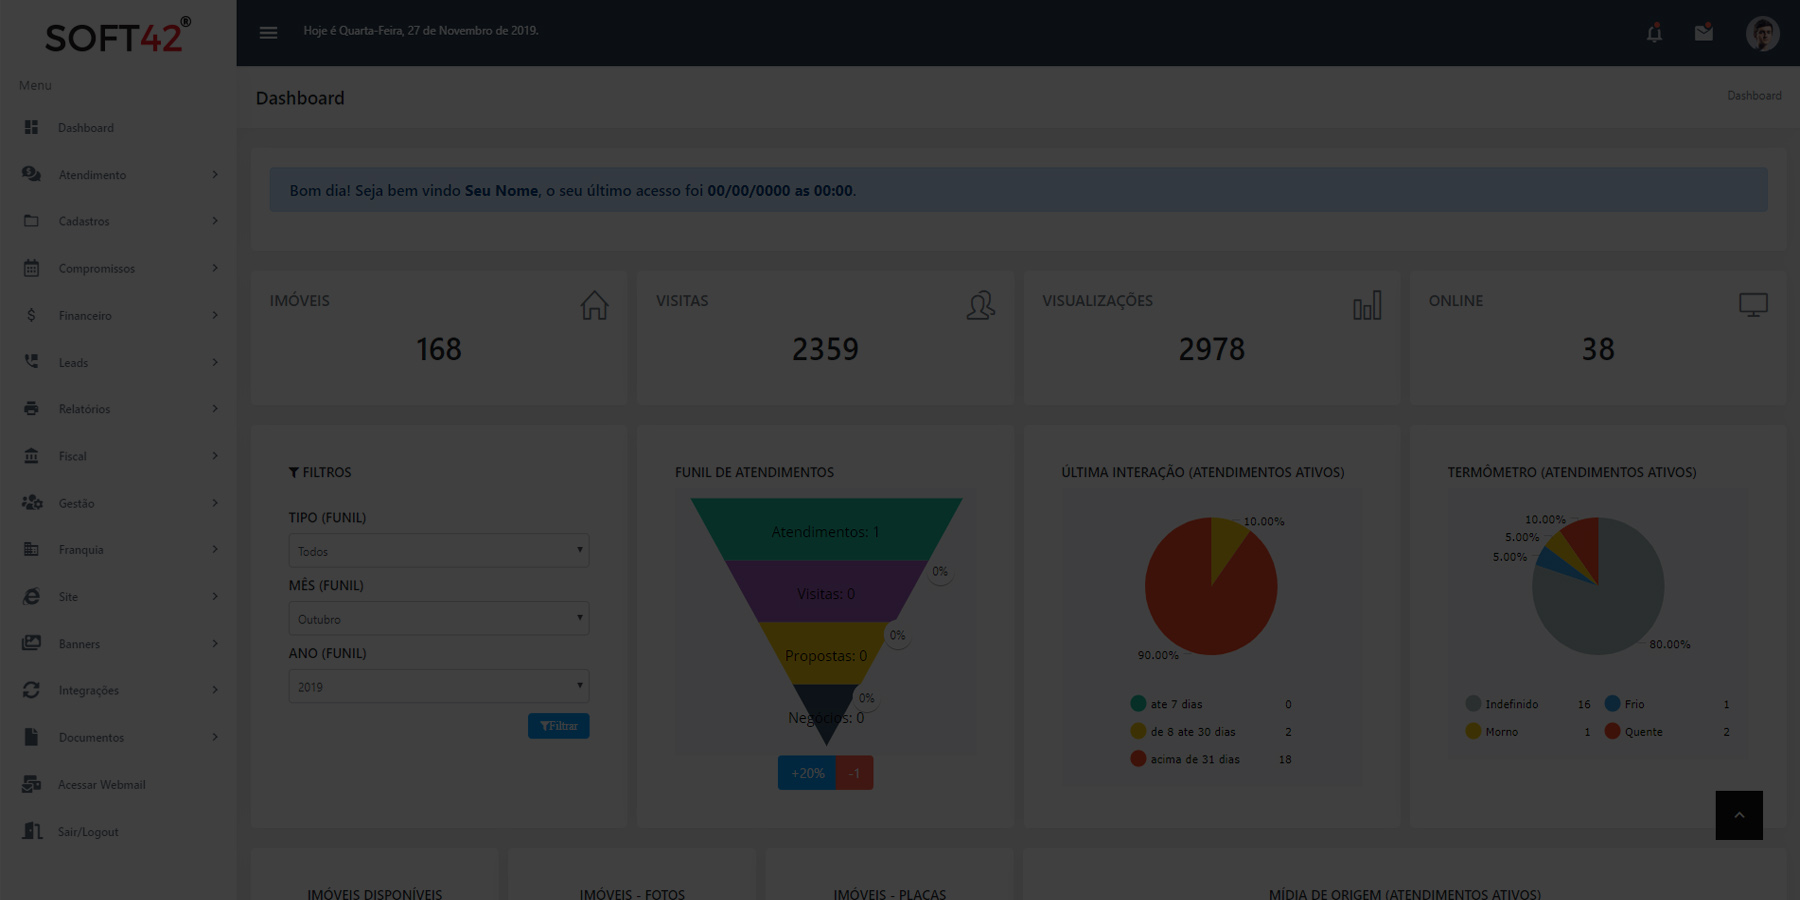Click the users icon on Visitas card
The height and width of the screenshot is (900, 1800).
[981, 305]
